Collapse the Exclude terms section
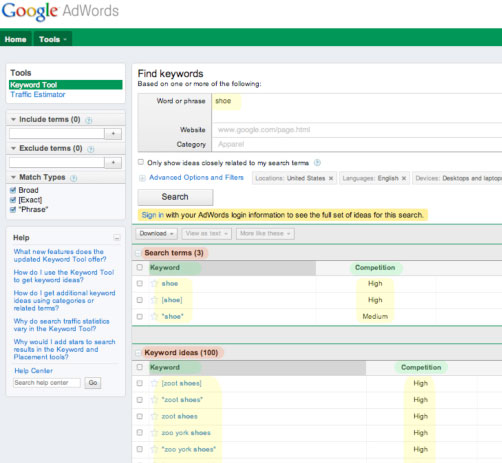Screen dimensions: 502x463 click(x=13, y=148)
